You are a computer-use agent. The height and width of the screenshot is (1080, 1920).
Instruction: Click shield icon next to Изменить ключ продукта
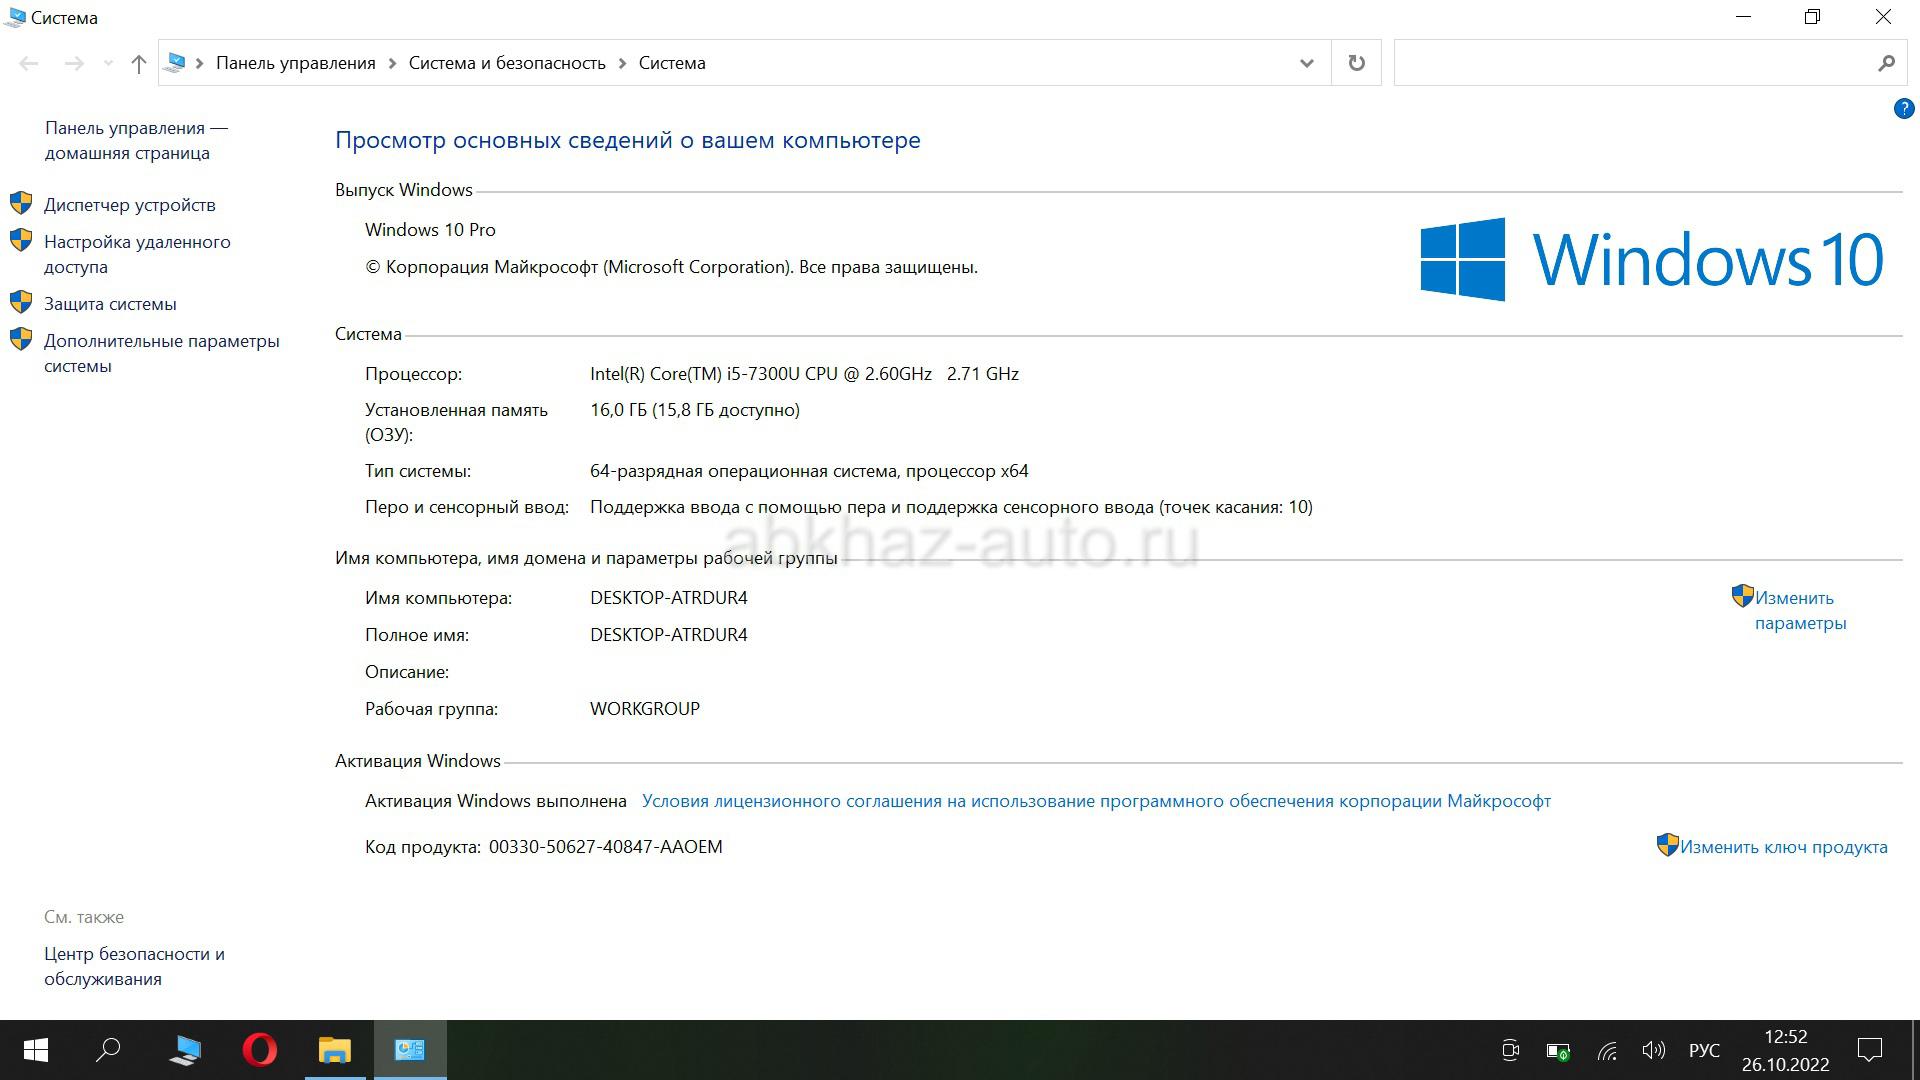[x=1668, y=845]
